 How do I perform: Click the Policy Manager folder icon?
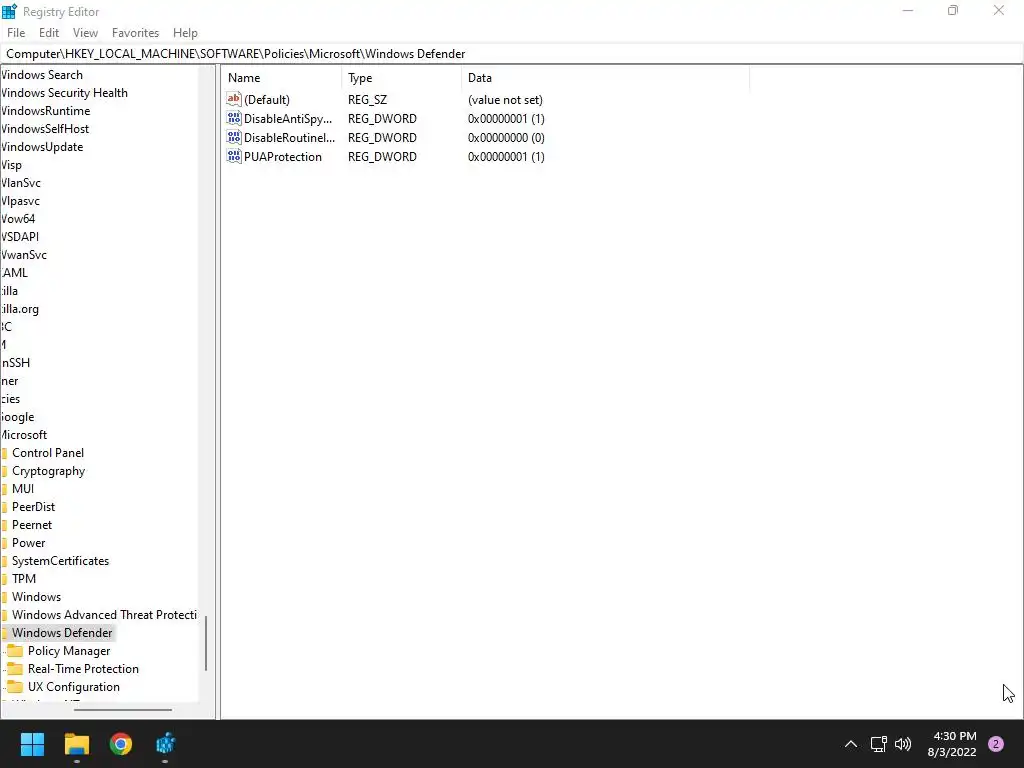pyautogui.click(x=15, y=651)
